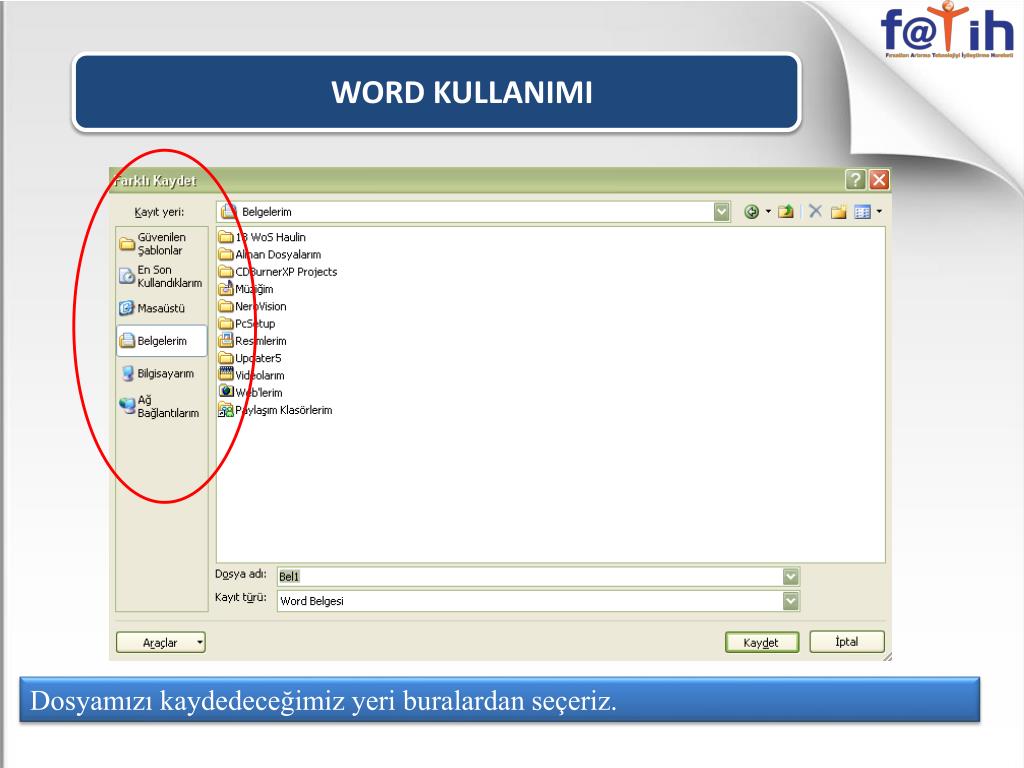Select the Paylaşım Klasörlerim folder
Viewport: 1024px width, 768px height.
tap(276, 410)
